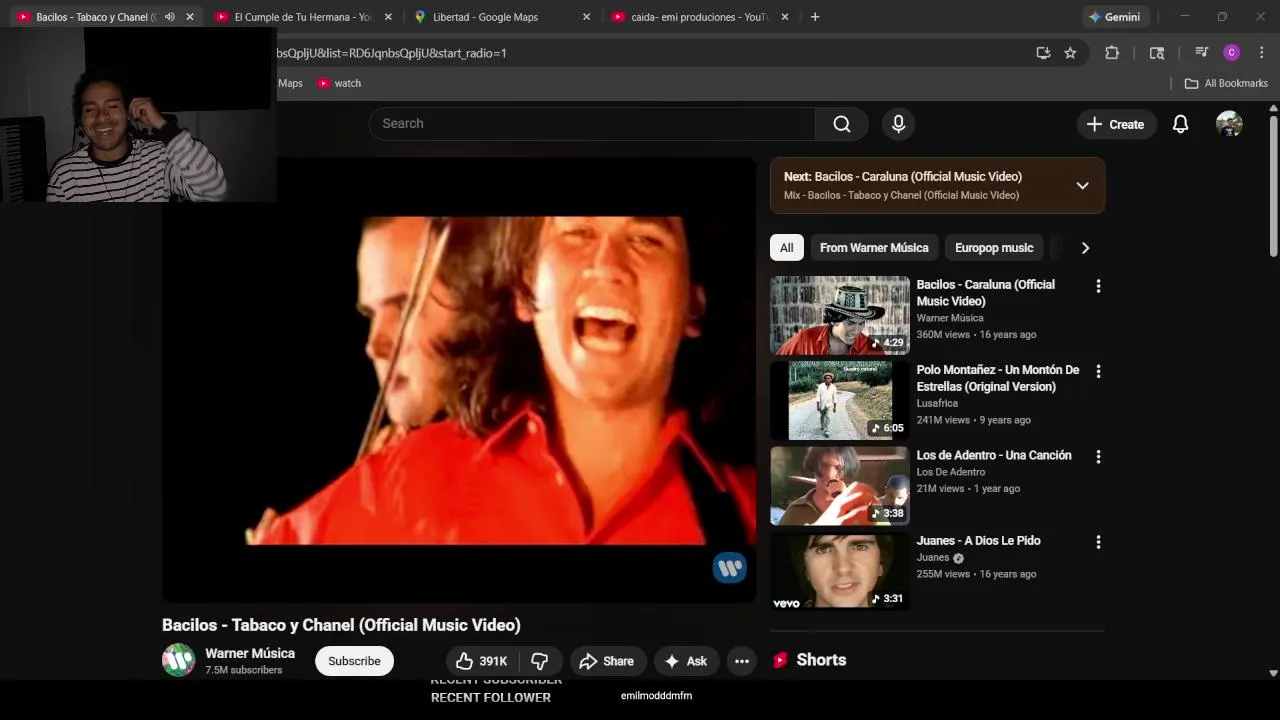This screenshot has height=720, width=1280.
Task: Show more filter chips with right arrow
Action: point(1085,248)
